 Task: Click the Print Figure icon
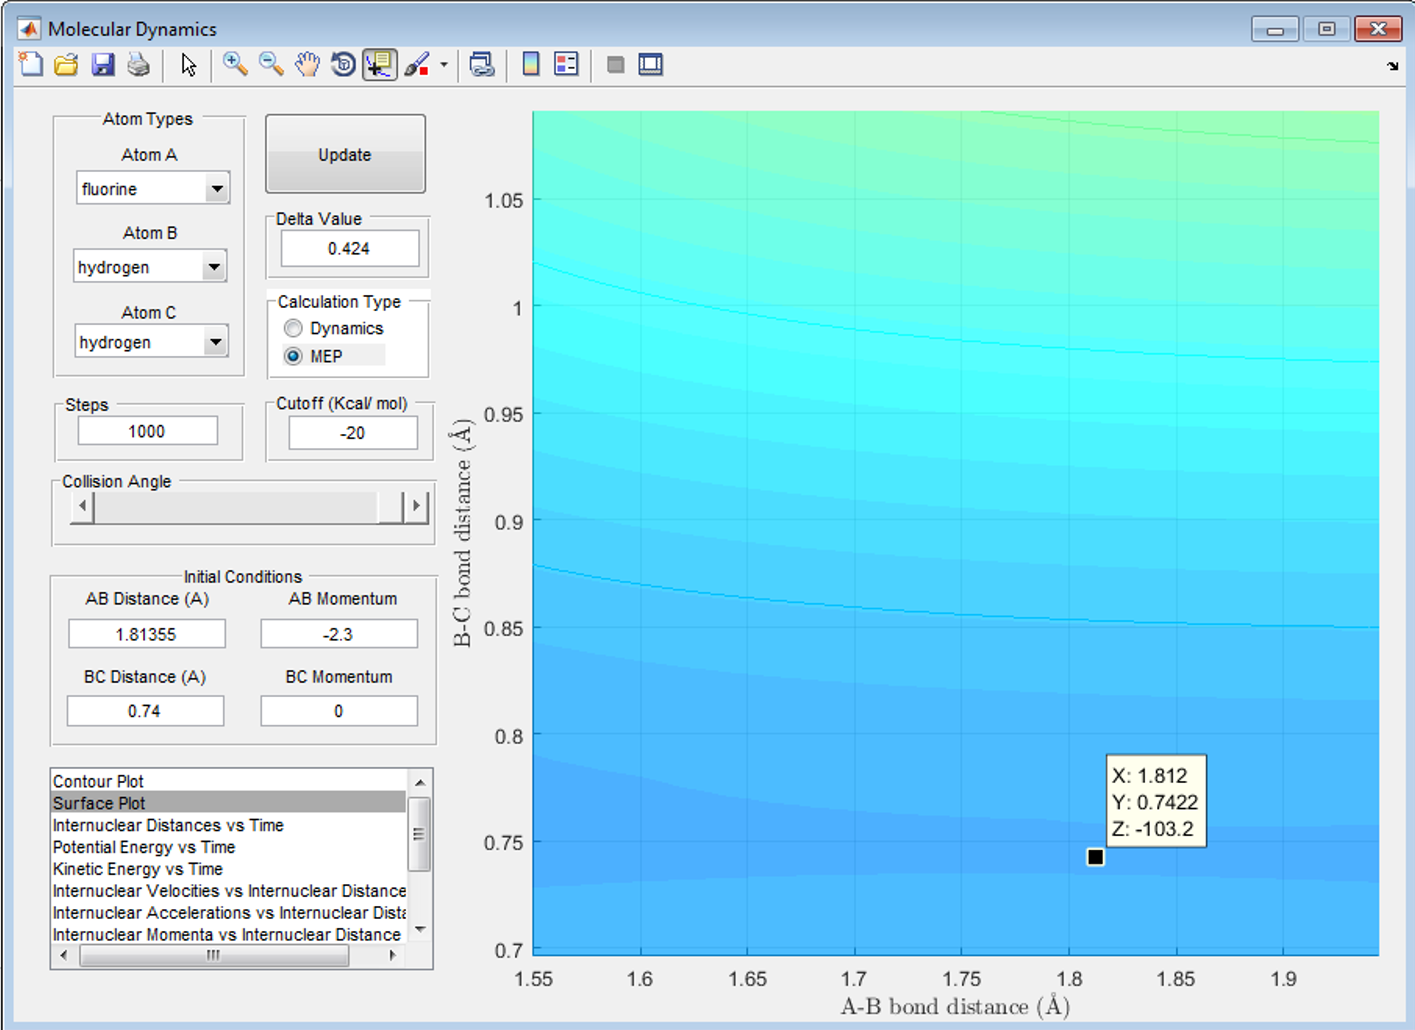pos(138,65)
